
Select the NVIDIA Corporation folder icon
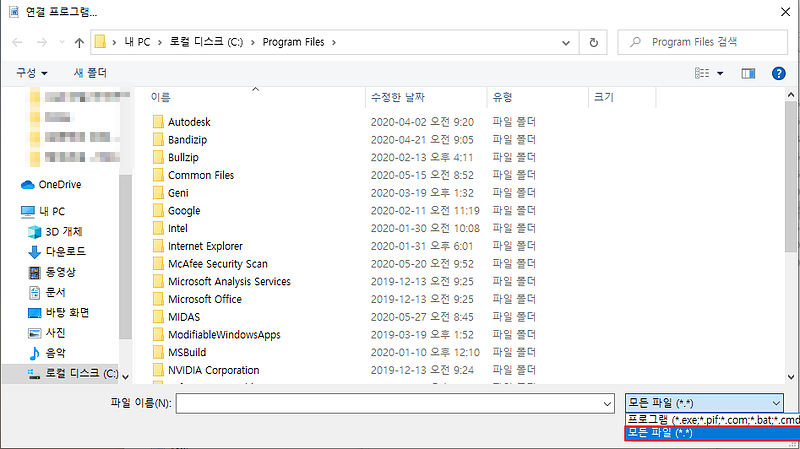coord(159,370)
